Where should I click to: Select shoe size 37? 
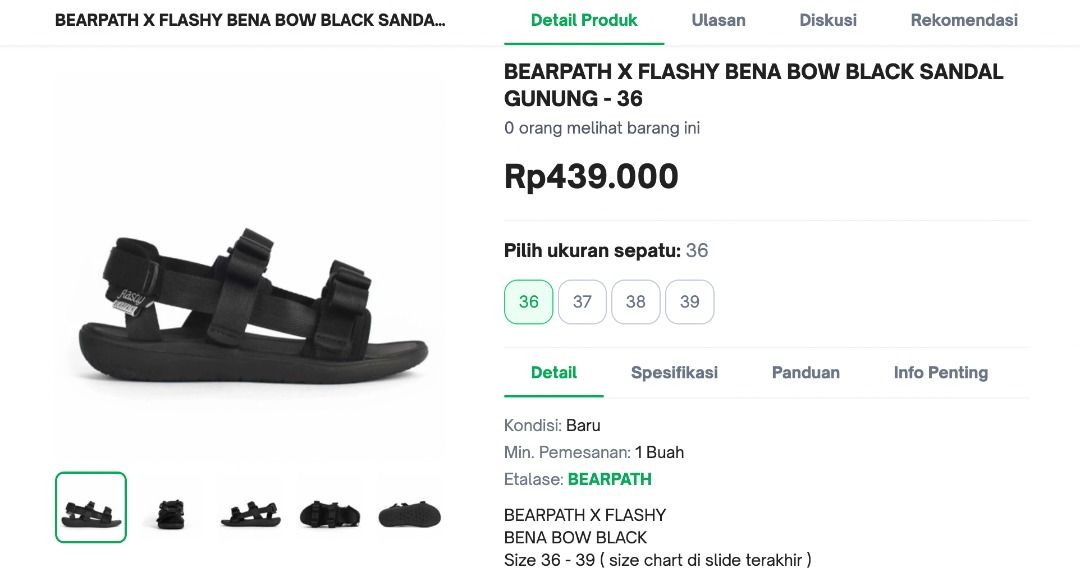[x=582, y=301]
